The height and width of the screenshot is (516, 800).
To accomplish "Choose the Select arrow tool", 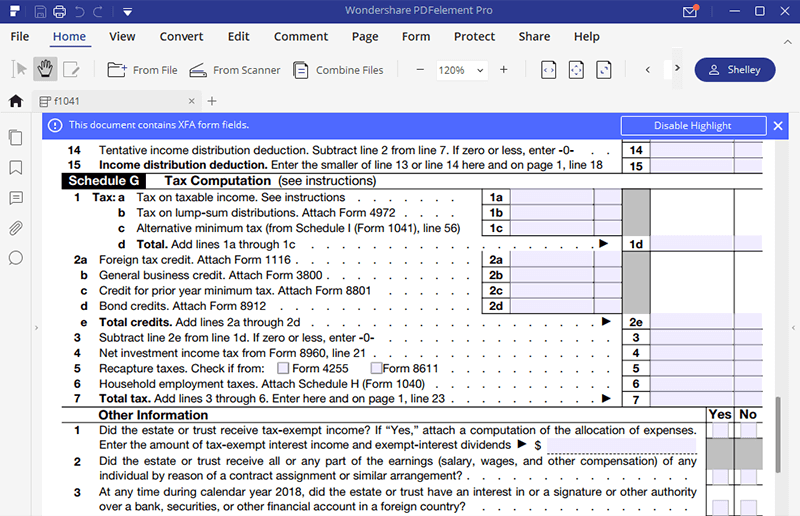I will [19, 69].
